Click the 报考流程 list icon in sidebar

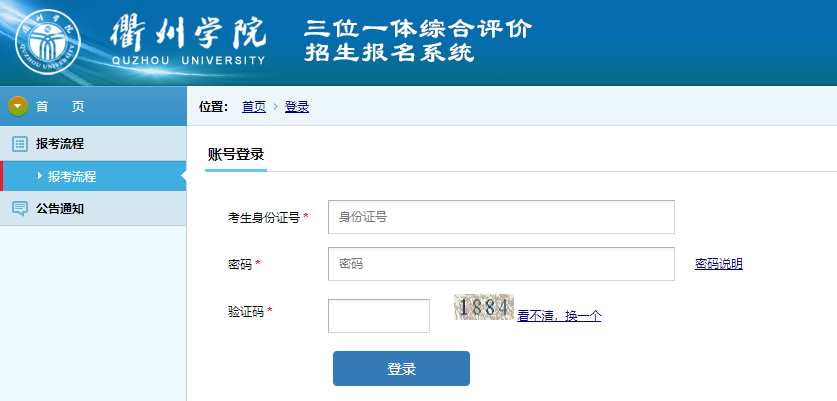19,143
